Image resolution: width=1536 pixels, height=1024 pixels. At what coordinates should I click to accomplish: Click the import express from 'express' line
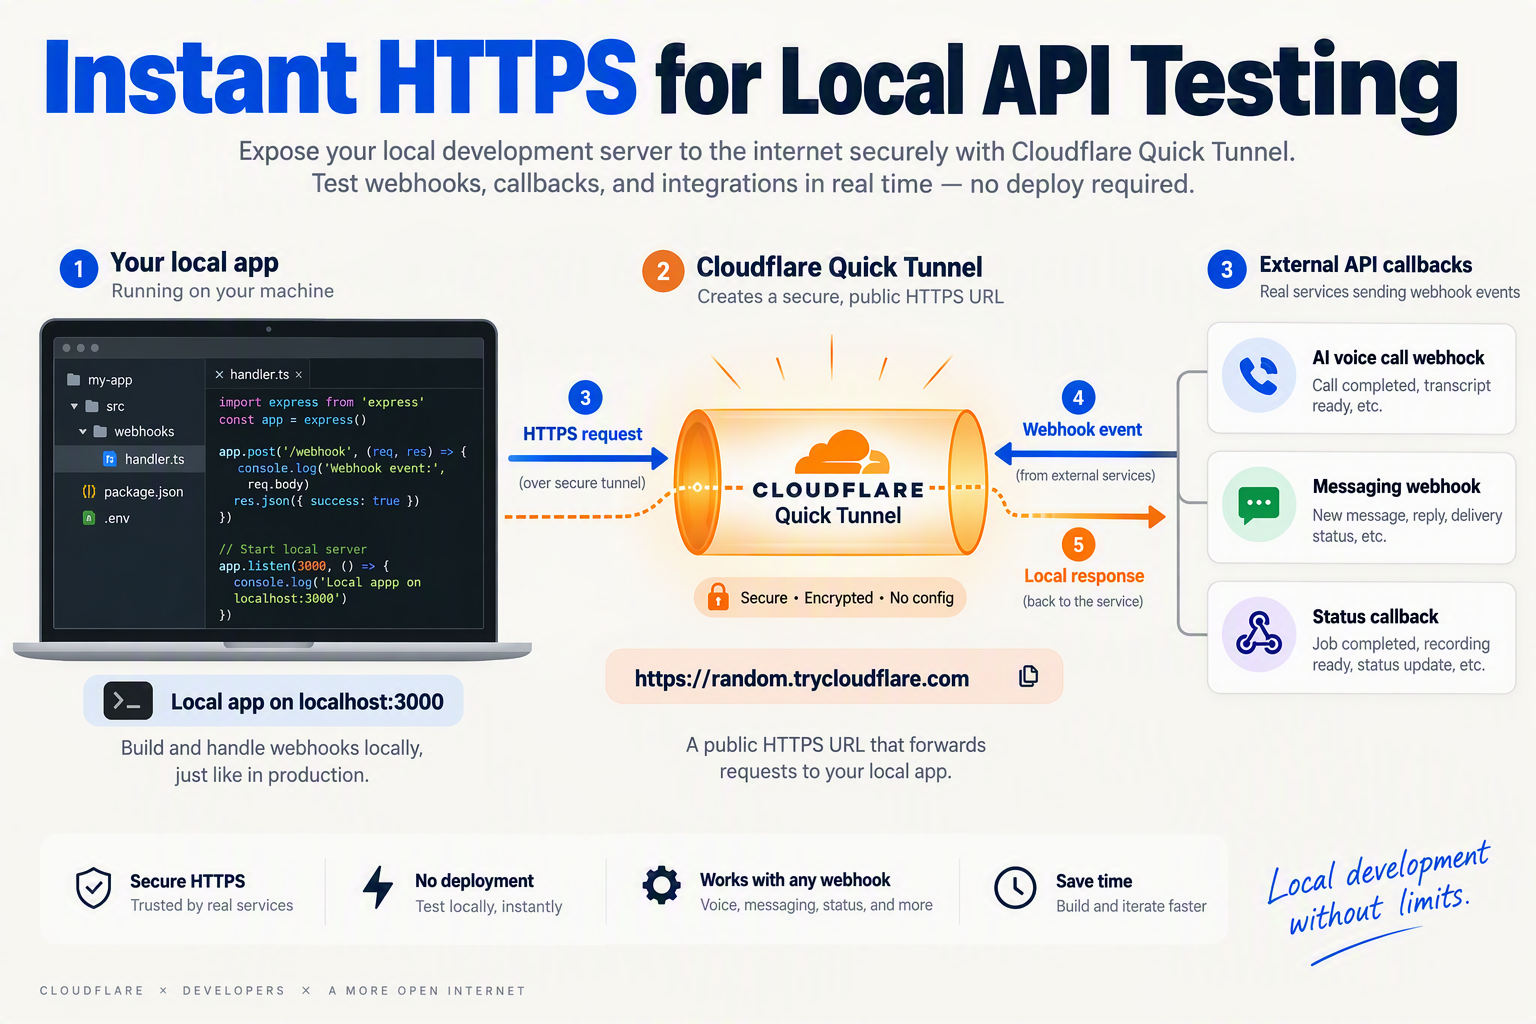tap(321, 402)
